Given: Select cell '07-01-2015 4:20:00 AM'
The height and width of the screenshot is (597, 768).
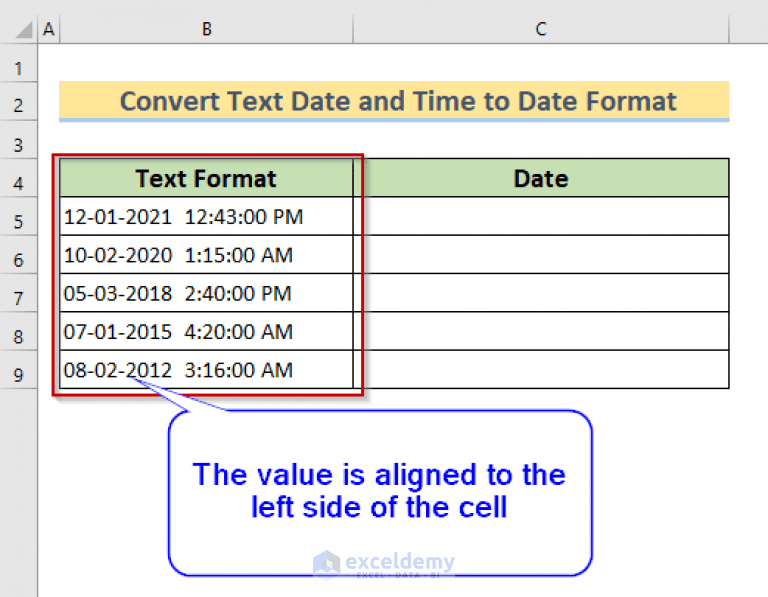Looking at the screenshot, I should tap(206, 331).
